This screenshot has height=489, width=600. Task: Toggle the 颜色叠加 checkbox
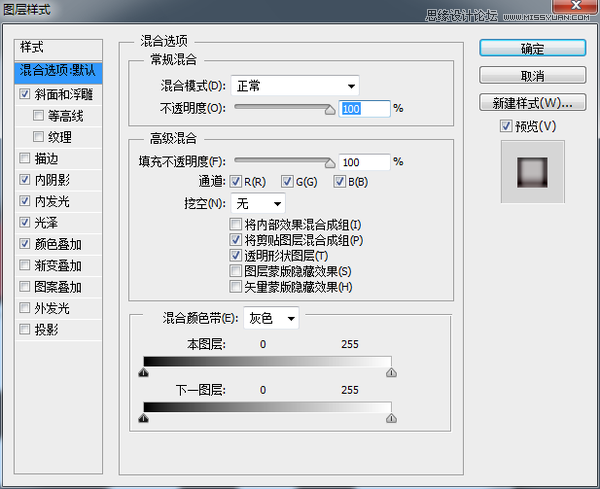[x=25, y=243]
